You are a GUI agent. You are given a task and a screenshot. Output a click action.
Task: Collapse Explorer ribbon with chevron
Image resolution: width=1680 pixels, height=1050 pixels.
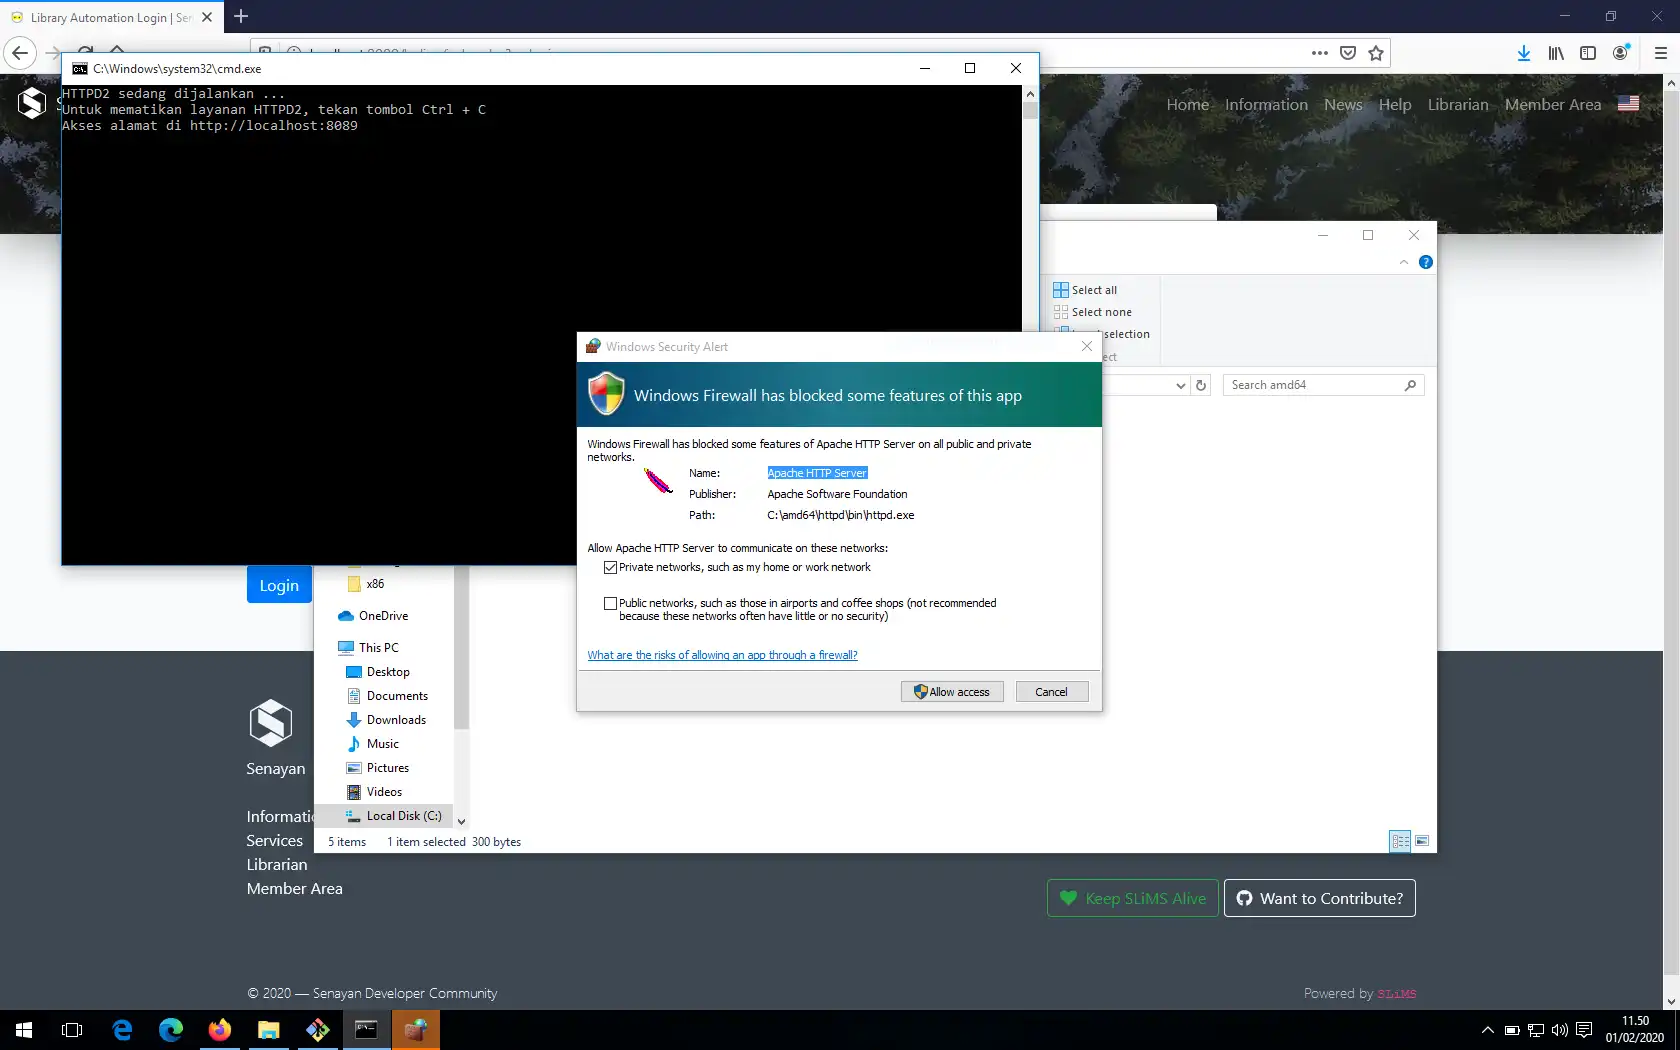(1404, 262)
